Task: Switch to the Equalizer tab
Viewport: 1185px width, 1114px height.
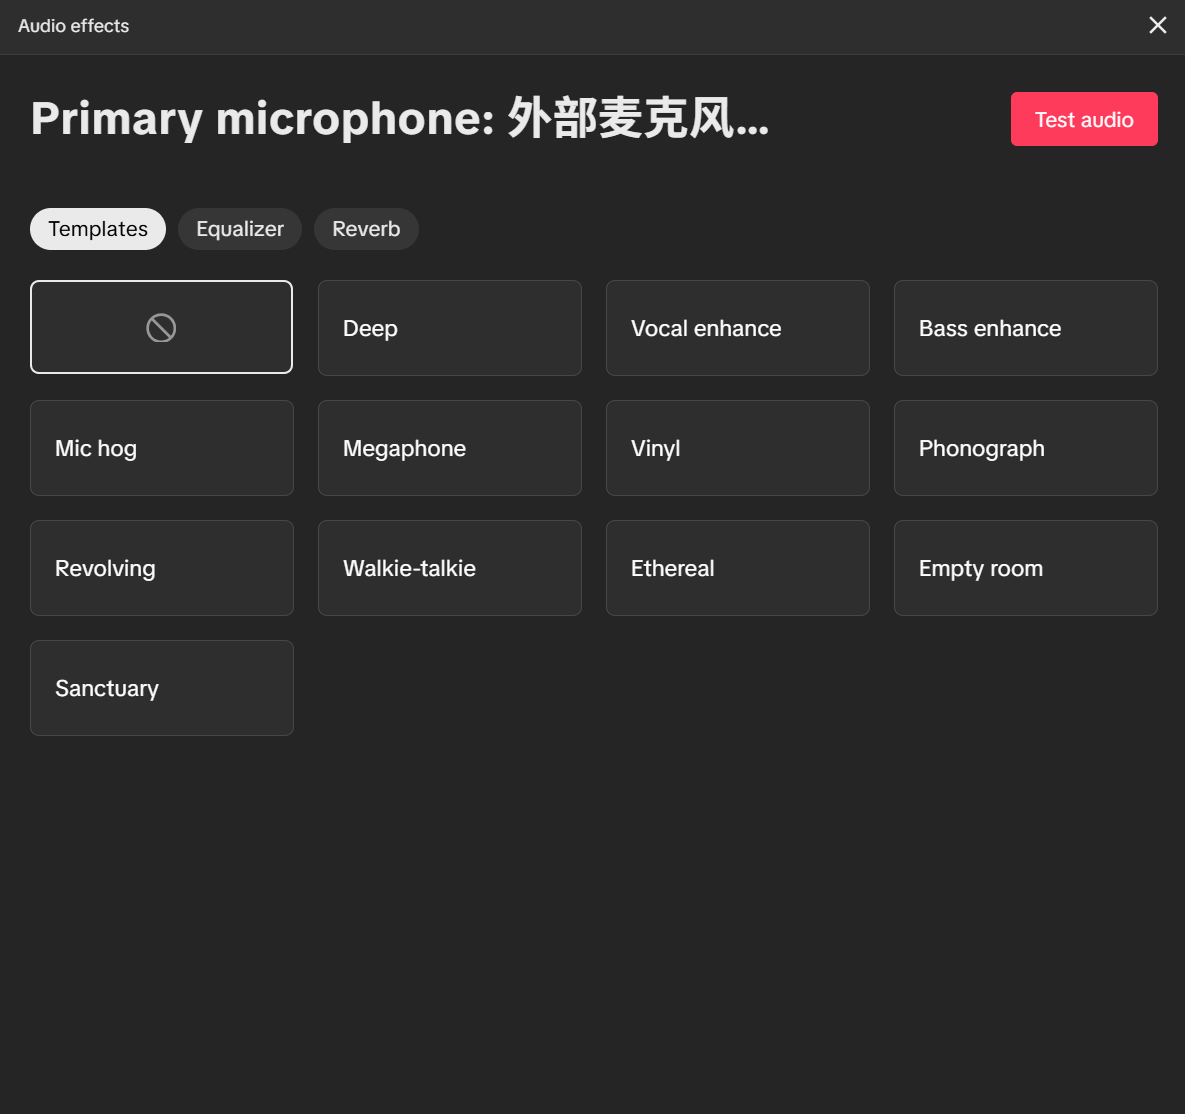Action: pos(239,228)
